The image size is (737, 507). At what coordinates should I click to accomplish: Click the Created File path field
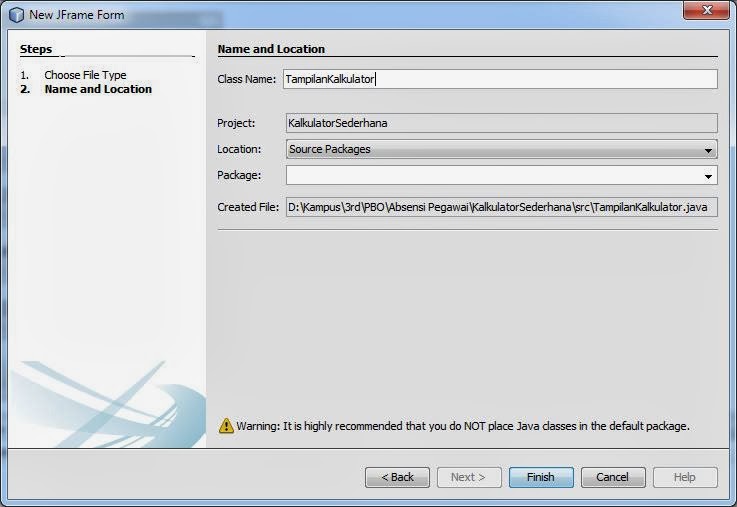pyautogui.click(x=502, y=207)
